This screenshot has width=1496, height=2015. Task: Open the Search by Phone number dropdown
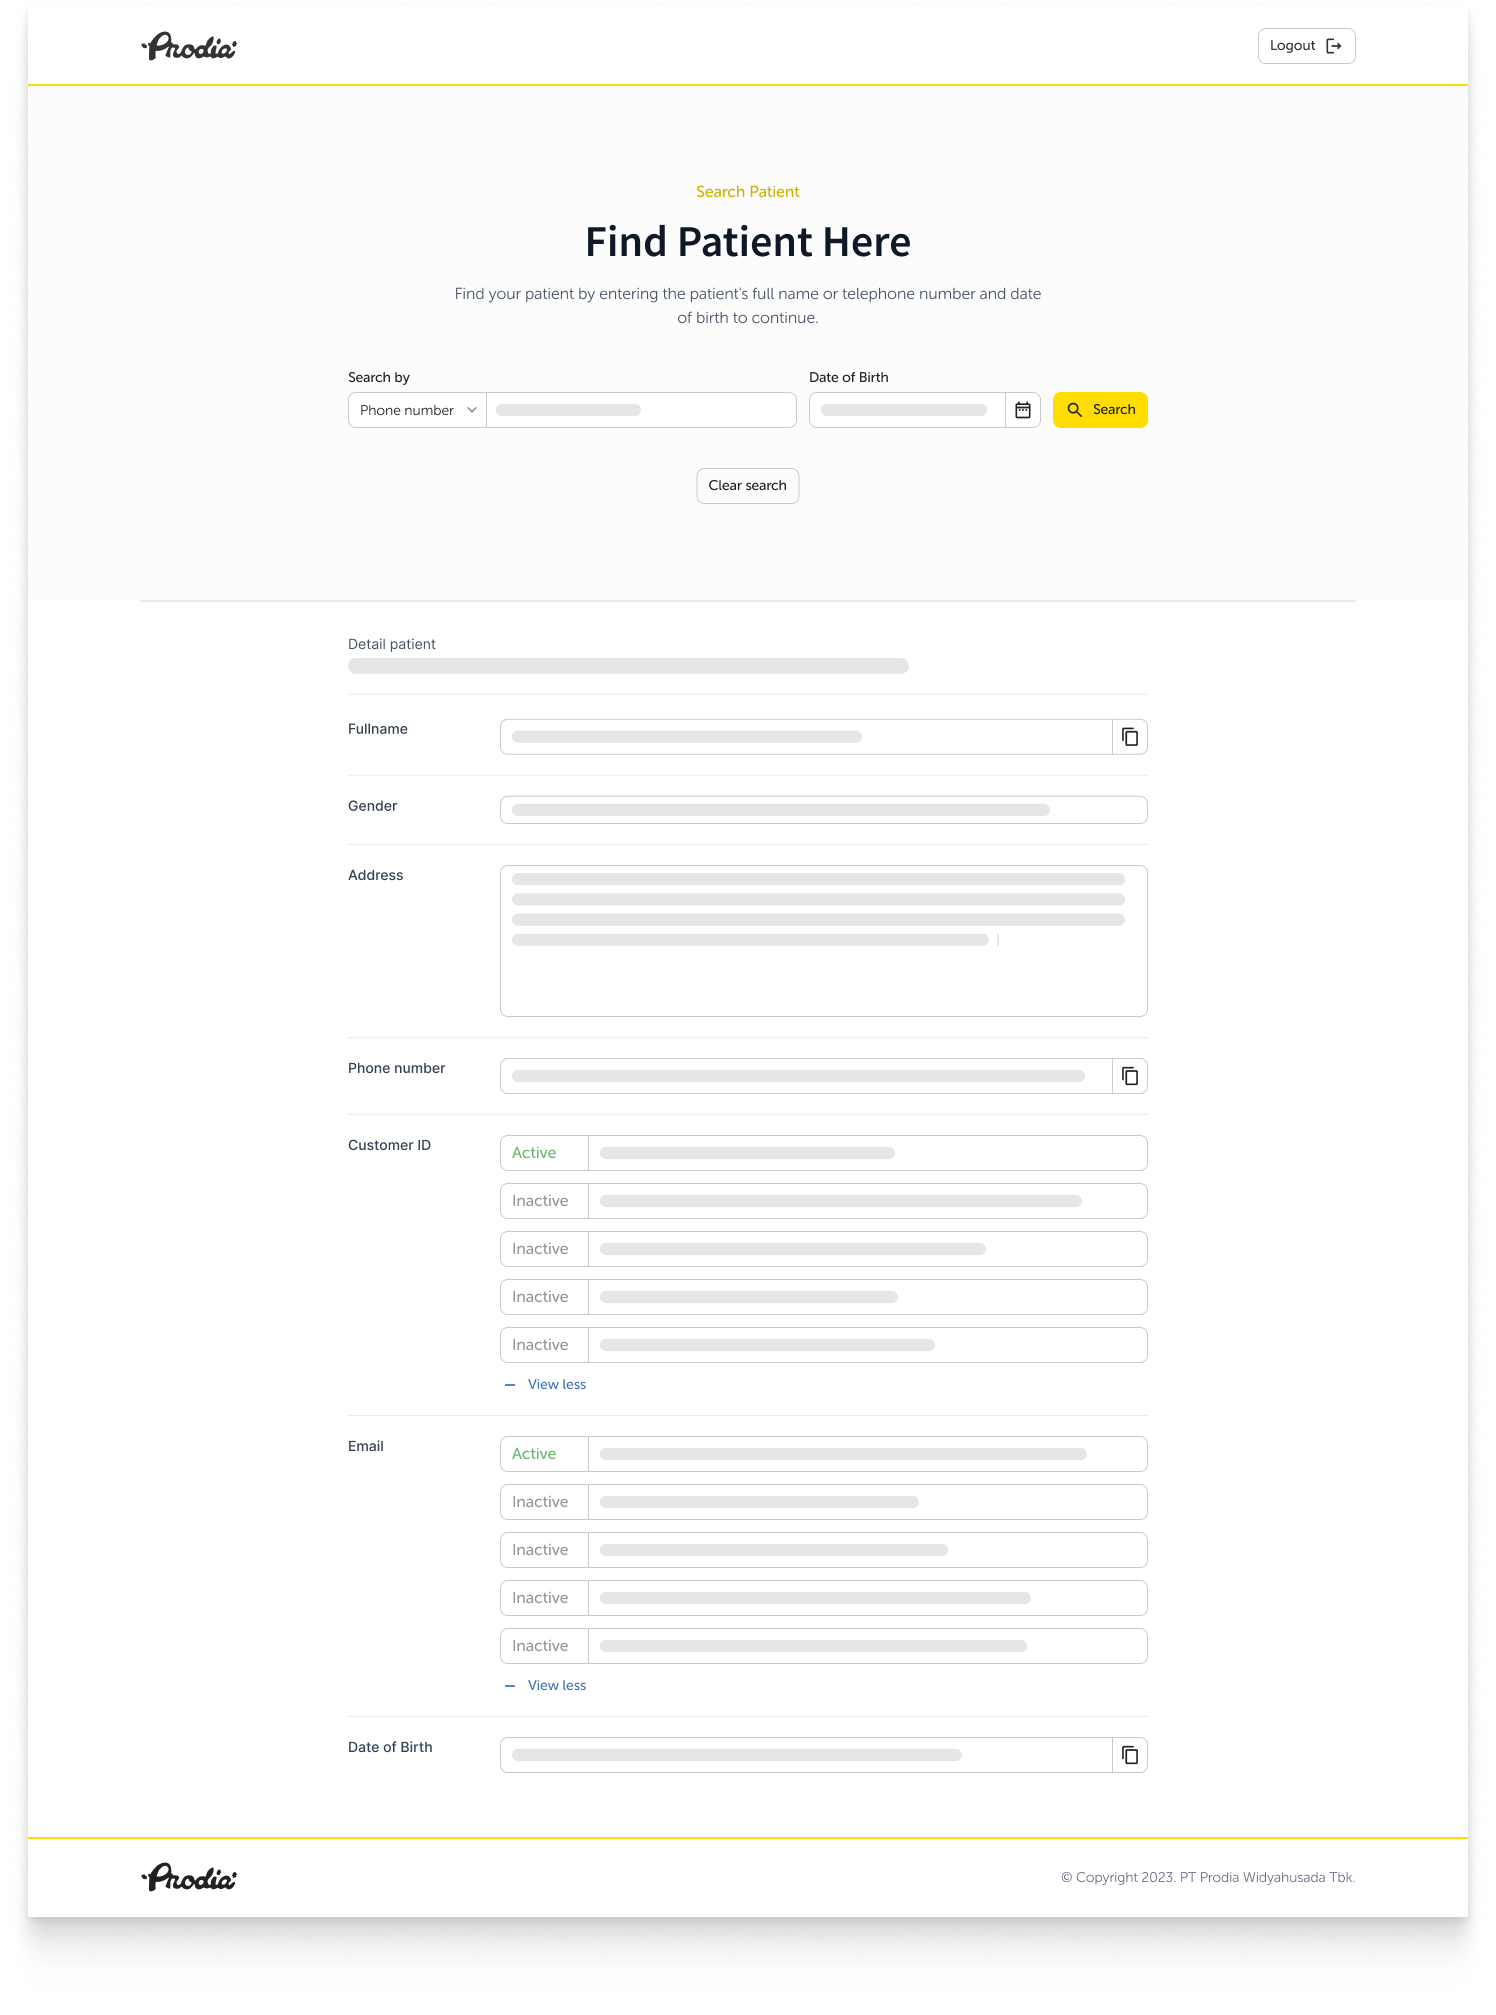[x=417, y=410]
